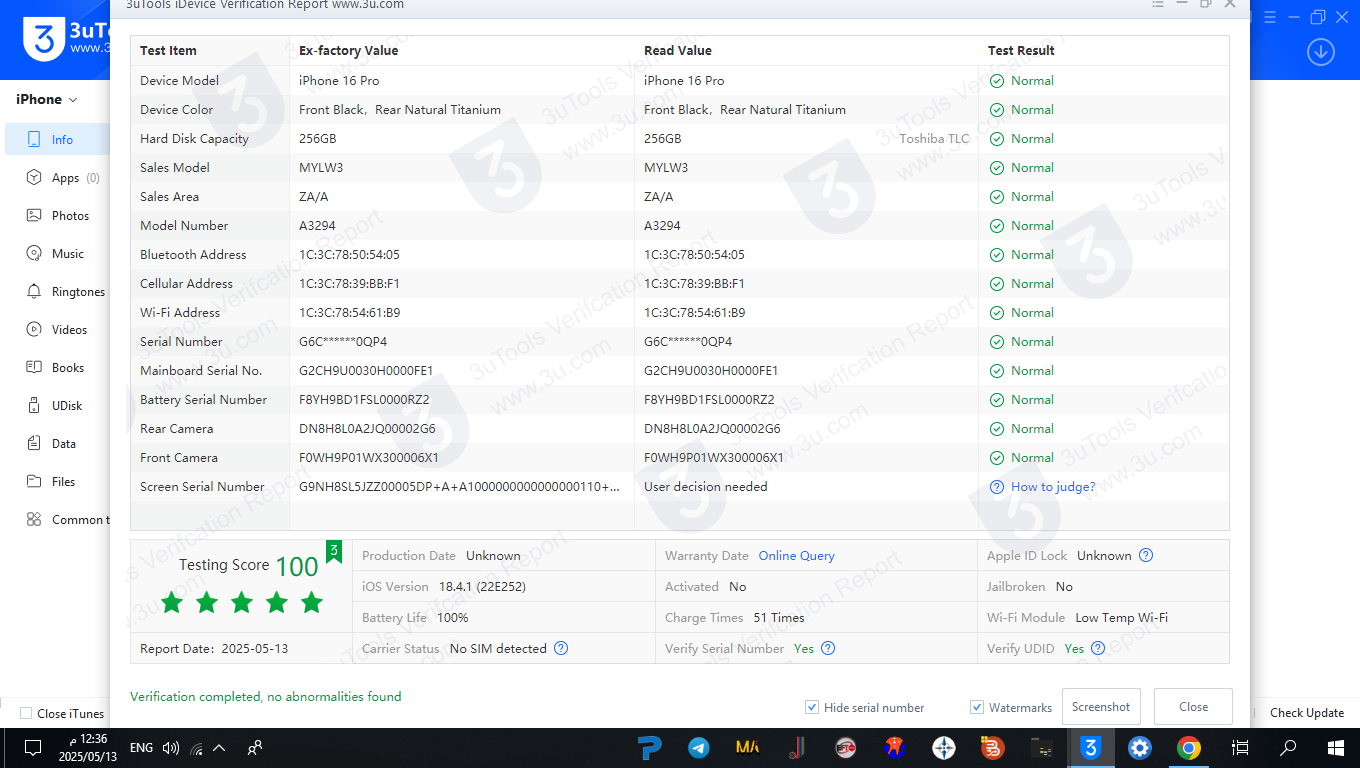Screen dimensions: 1360x768
Task: Switch the ENG input language indicator
Action: pos(142,748)
